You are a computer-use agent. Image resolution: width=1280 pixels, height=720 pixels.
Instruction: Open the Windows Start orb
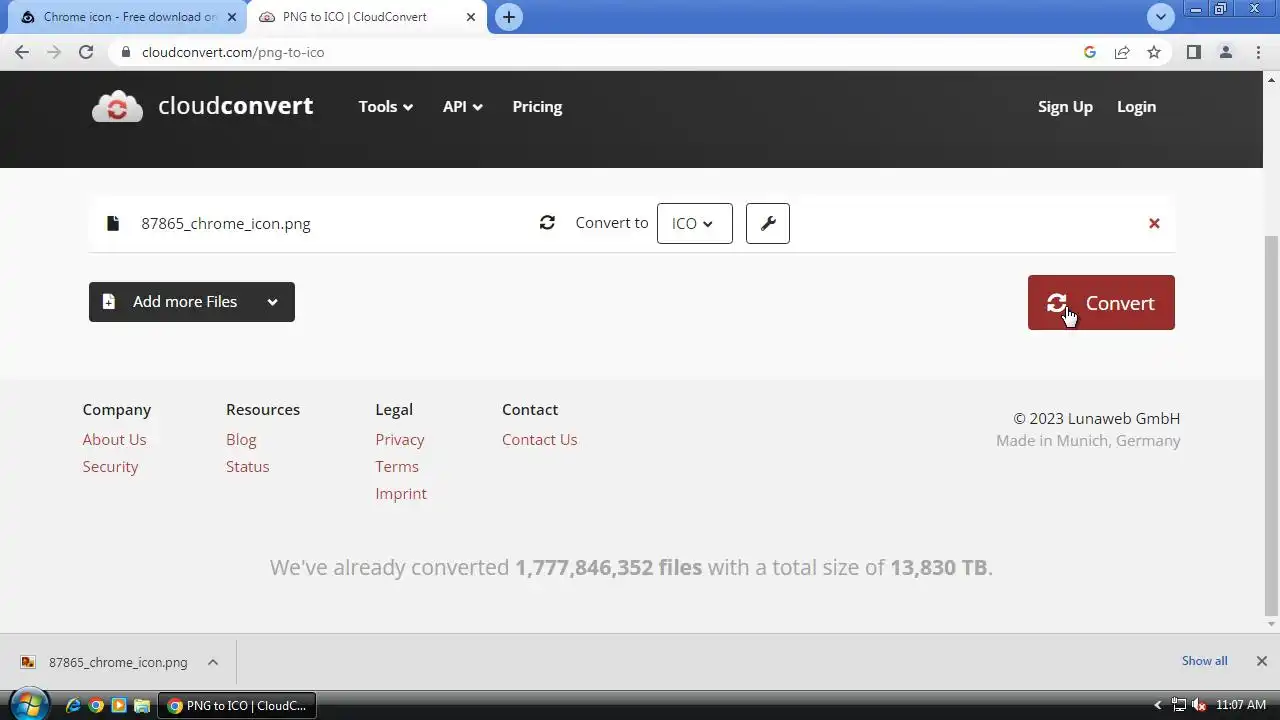point(28,705)
